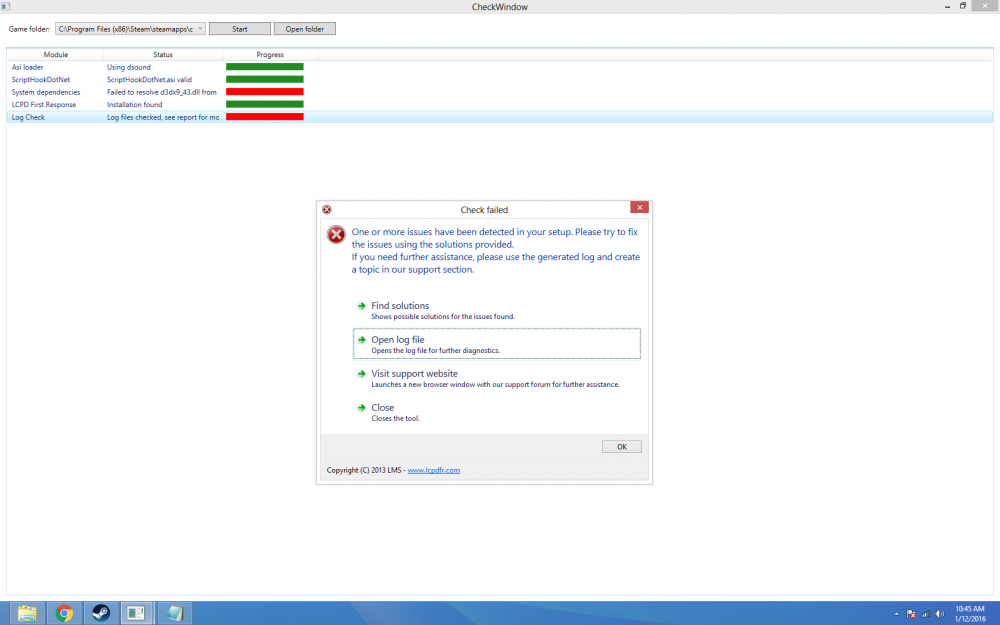Select the ScriptHookDotNet row

pos(499,80)
